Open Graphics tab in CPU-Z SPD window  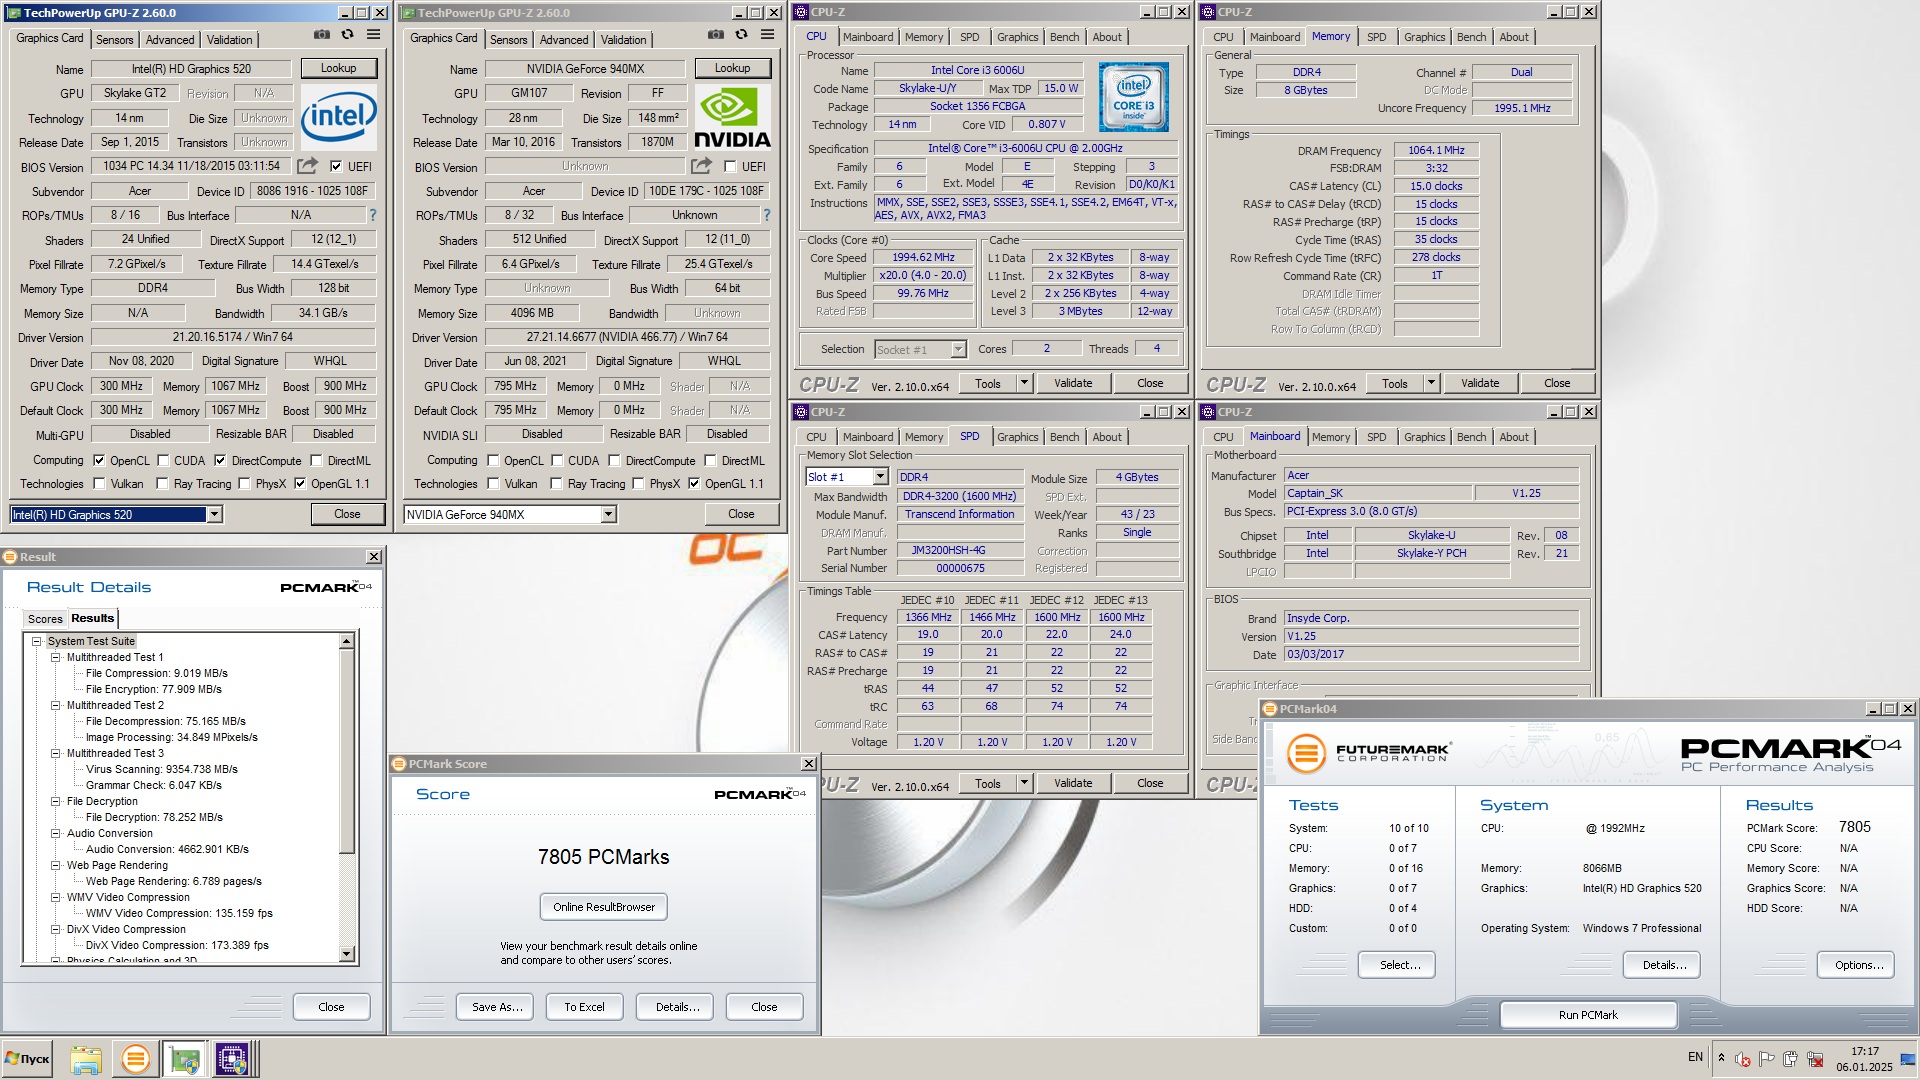pos(1017,437)
